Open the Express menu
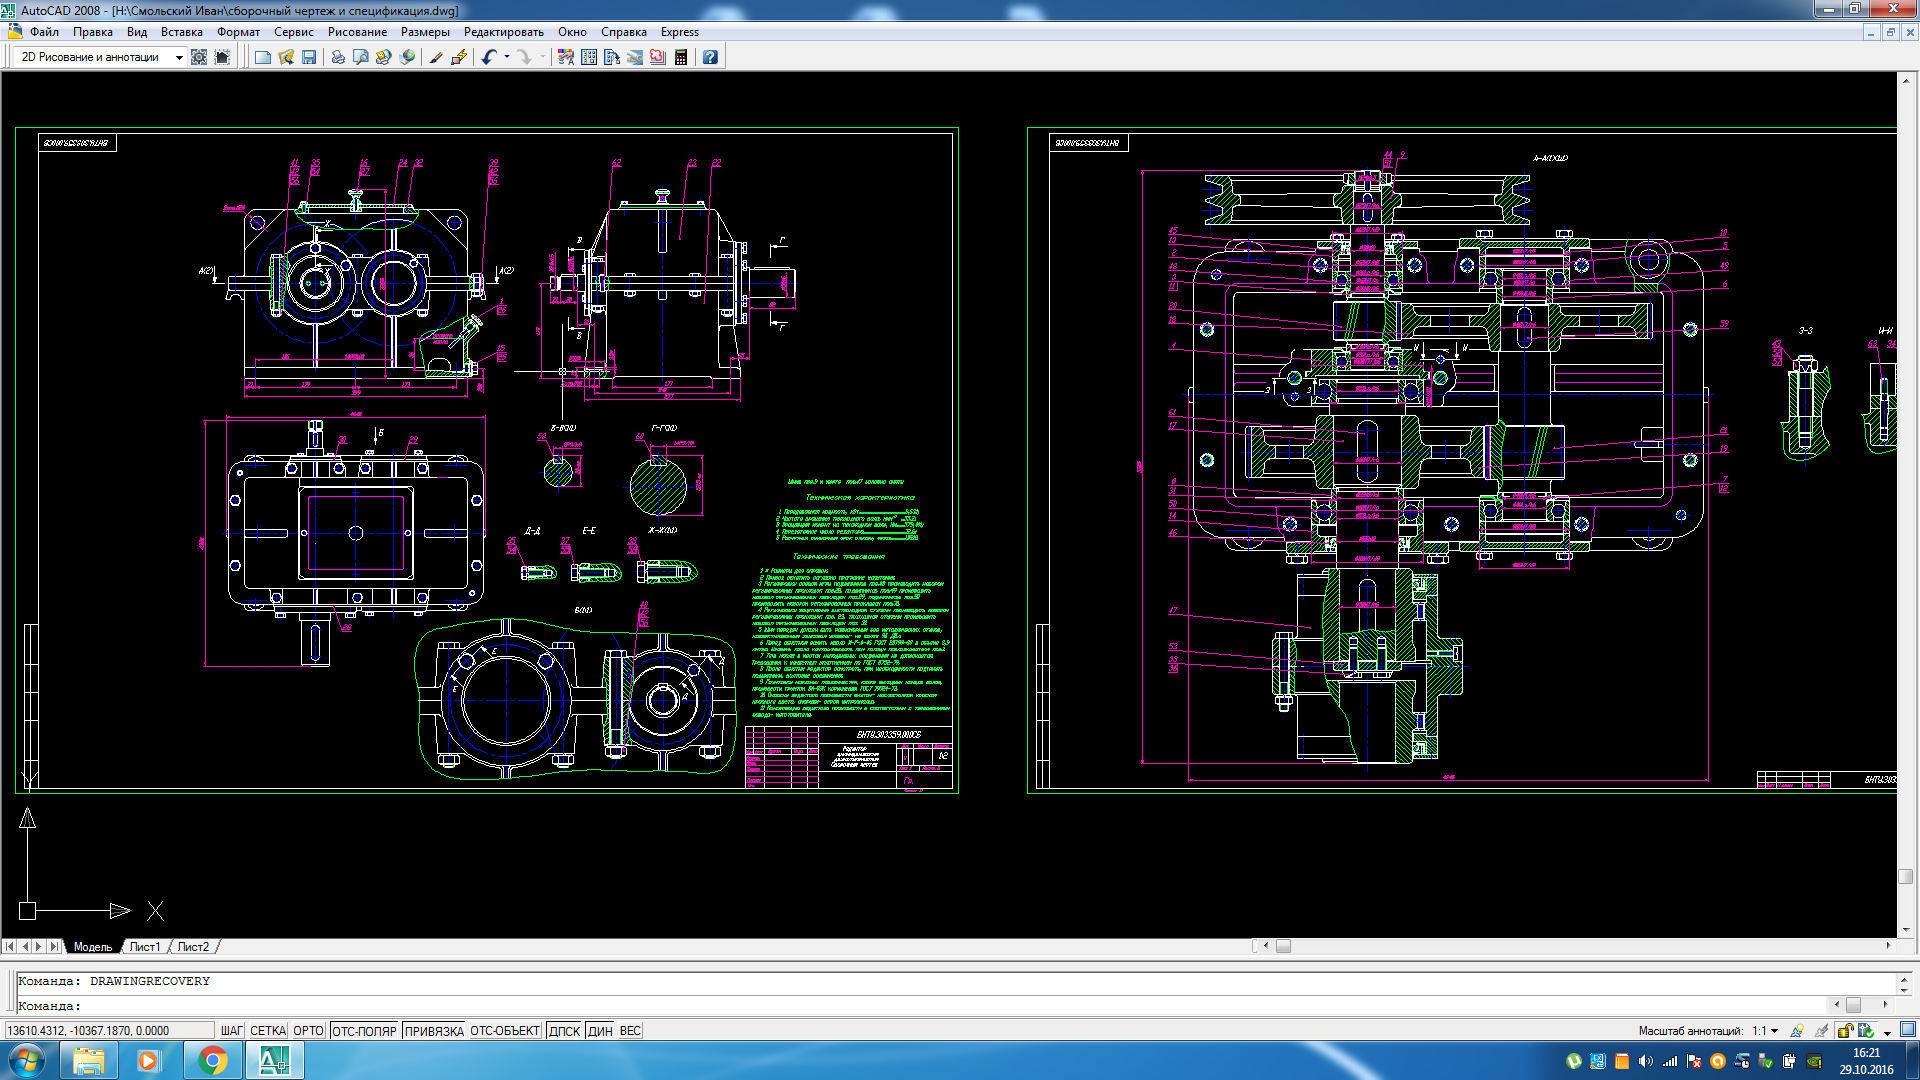 (x=680, y=32)
